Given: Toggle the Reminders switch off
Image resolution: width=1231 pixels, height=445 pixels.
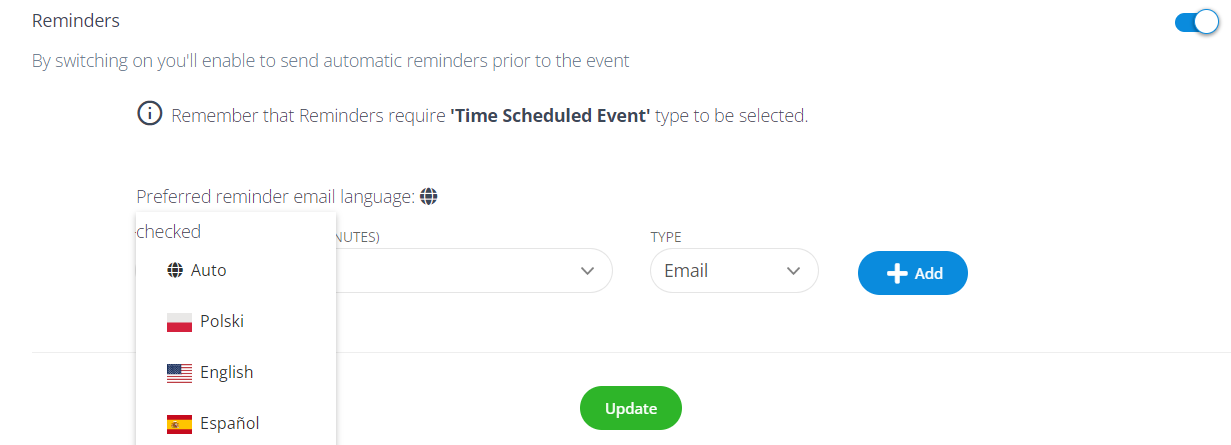Looking at the screenshot, I should click(x=1196, y=22).
